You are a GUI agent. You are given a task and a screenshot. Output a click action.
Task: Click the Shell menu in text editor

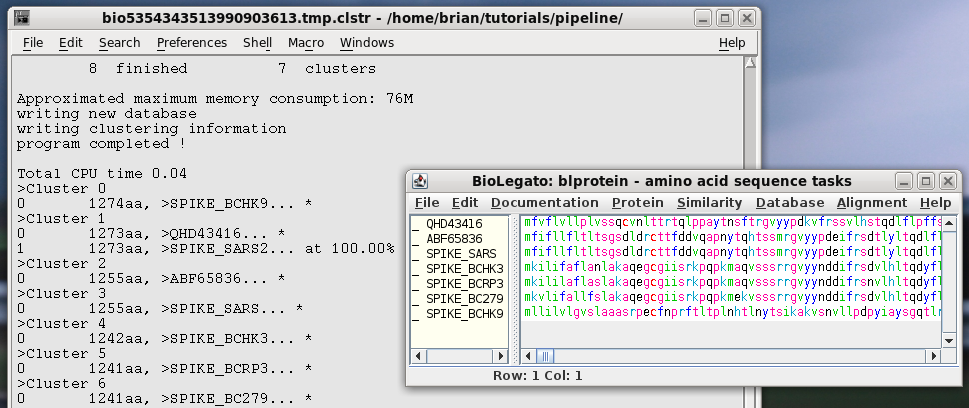point(257,43)
